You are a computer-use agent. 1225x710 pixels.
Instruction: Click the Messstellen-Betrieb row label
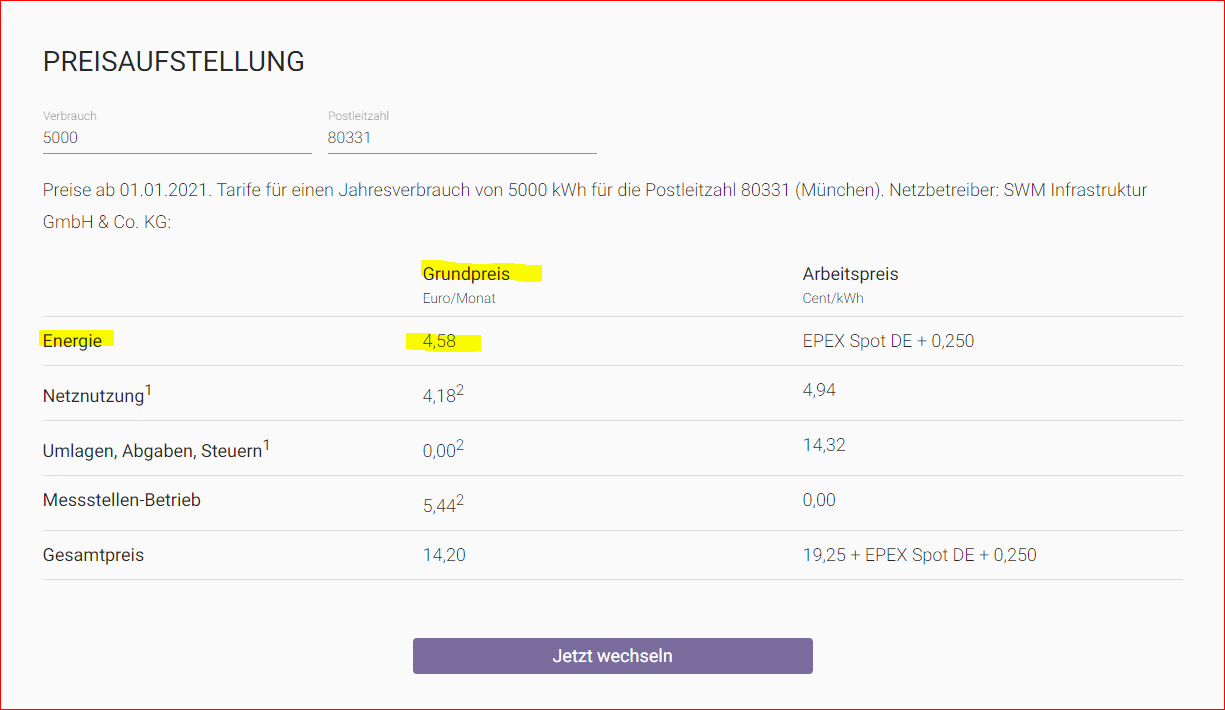pyautogui.click(x=121, y=500)
